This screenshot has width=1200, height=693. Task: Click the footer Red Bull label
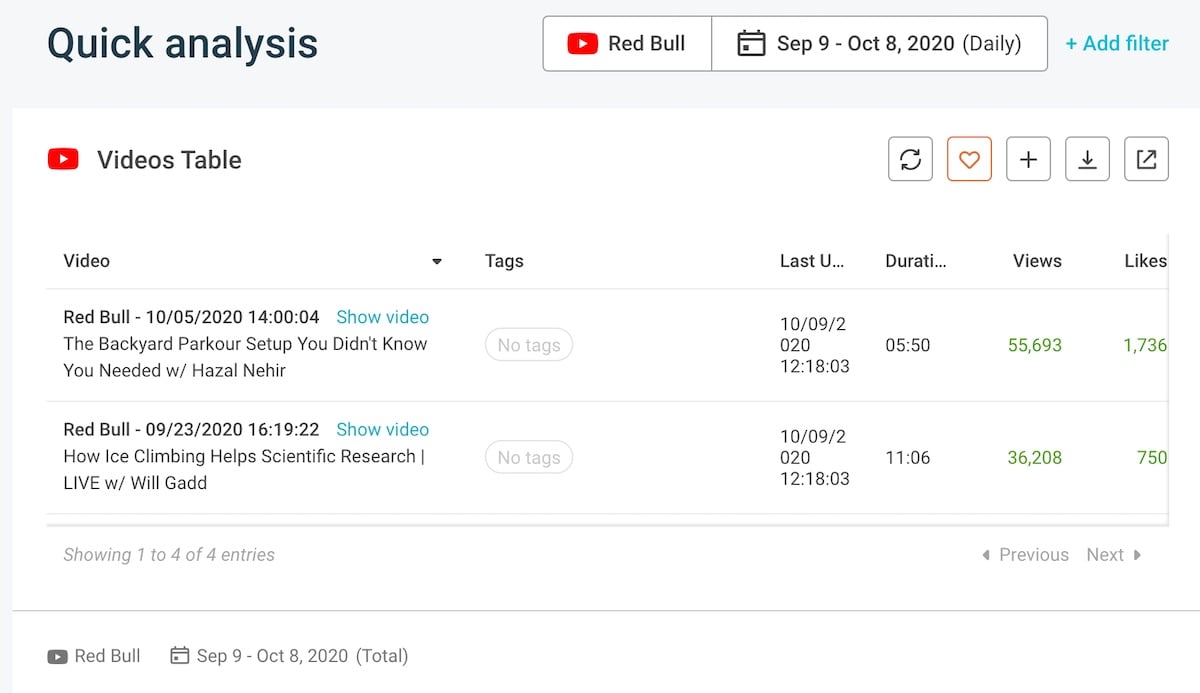point(107,656)
